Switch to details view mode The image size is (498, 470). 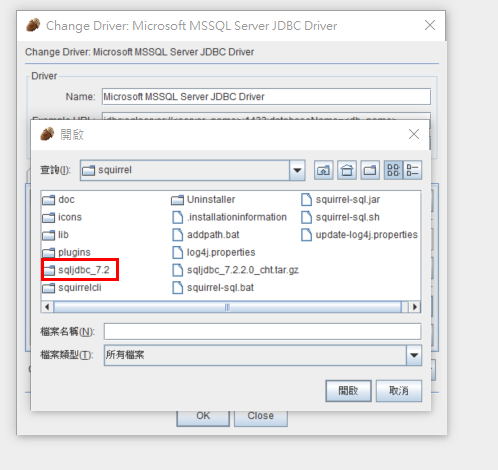pyautogui.click(x=412, y=170)
